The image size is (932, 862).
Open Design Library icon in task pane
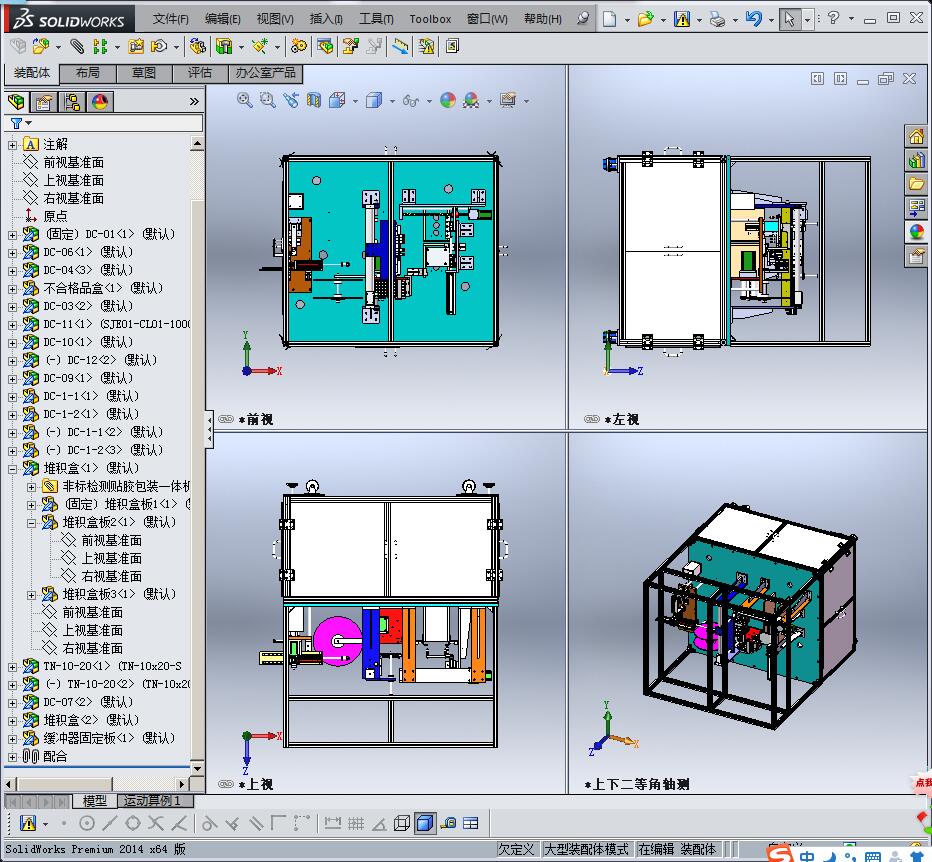click(x=916, y=160)
